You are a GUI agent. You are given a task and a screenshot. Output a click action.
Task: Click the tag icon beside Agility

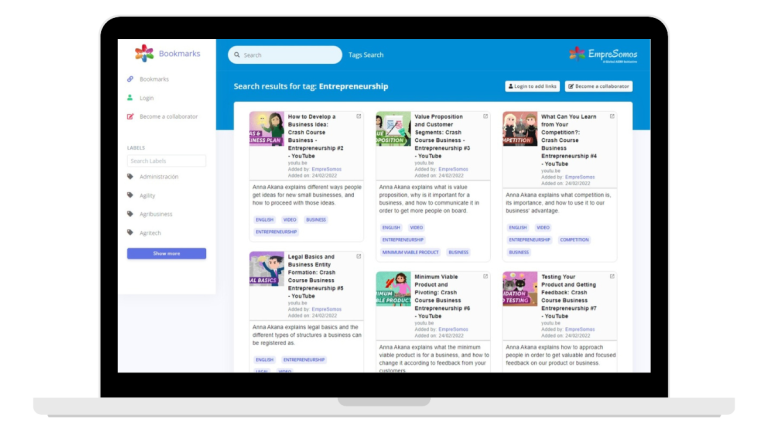[x=130, y=195]
